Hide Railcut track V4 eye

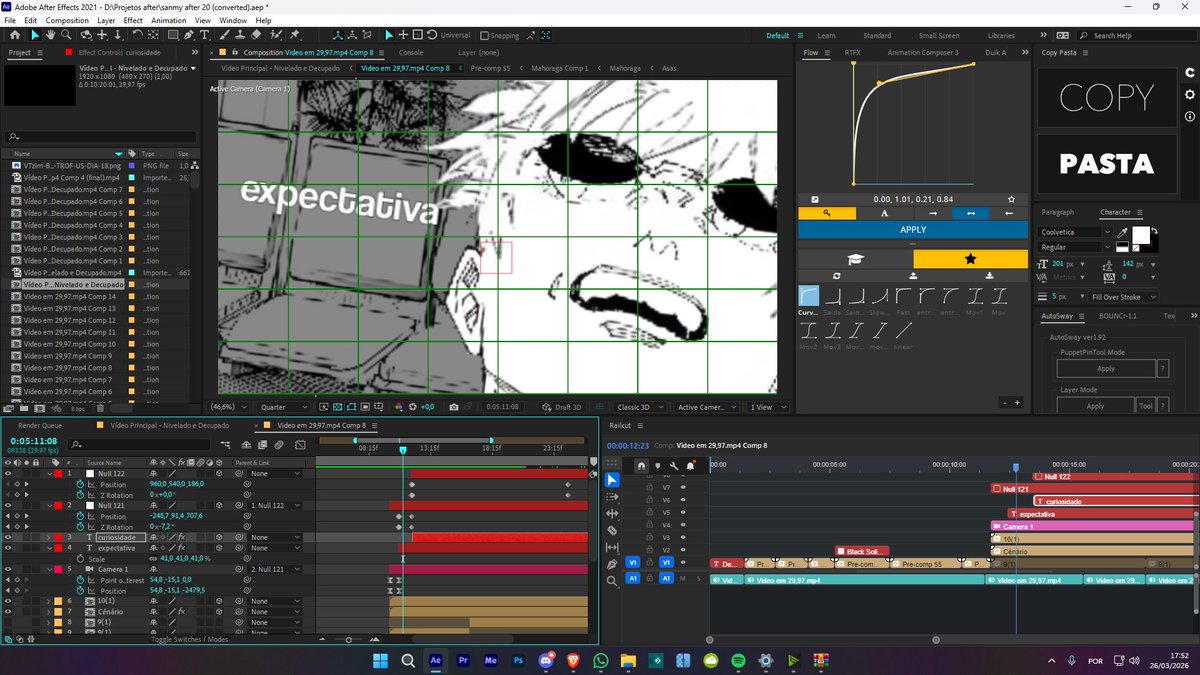(683, 525)
